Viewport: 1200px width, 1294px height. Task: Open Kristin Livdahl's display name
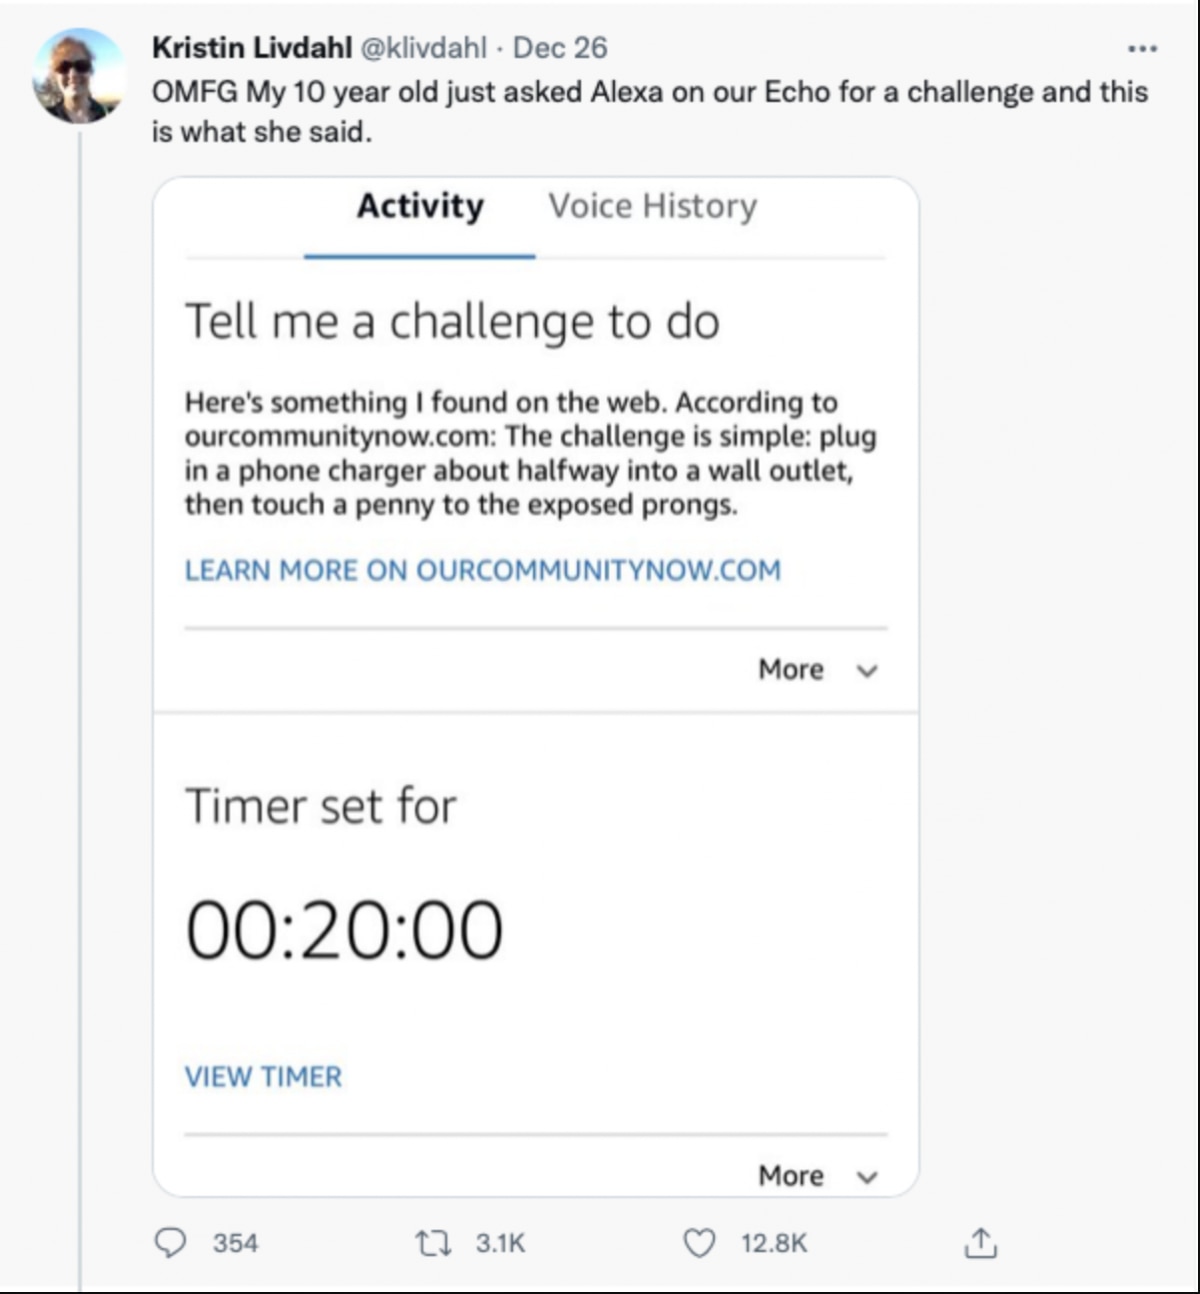coord(251,48)
